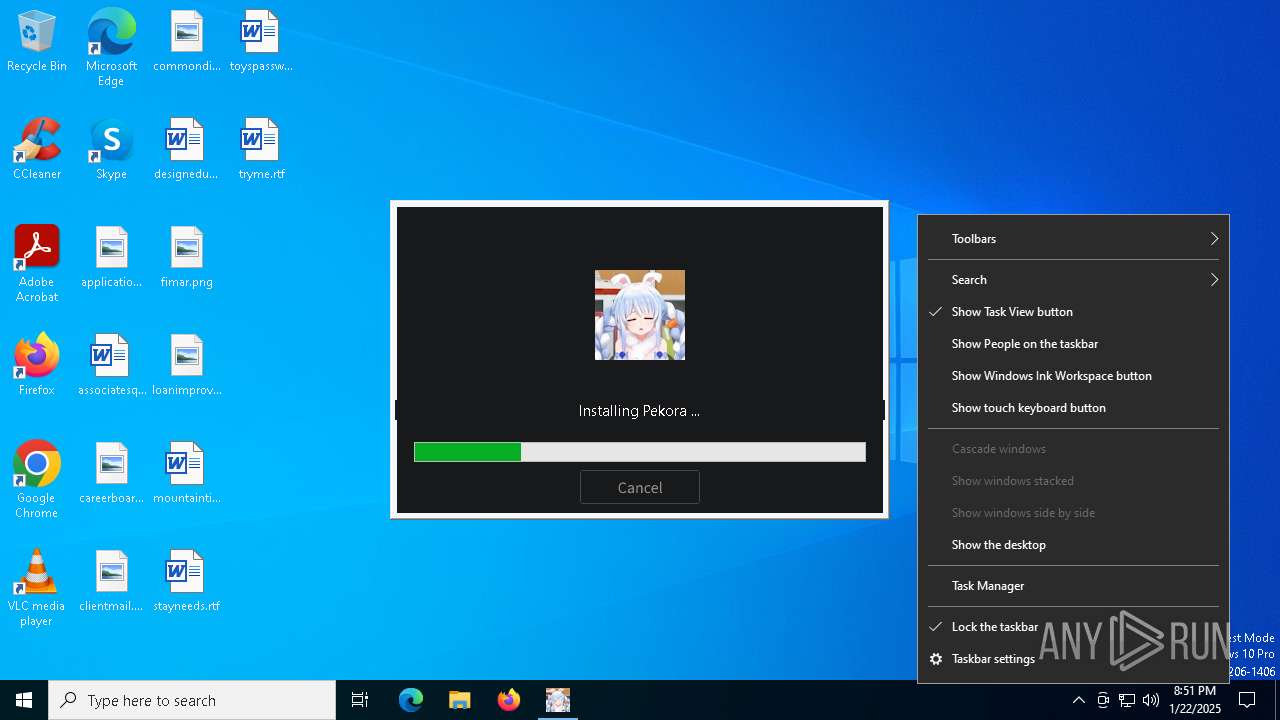1280x720 pixels.
Task: Click the Type here to search box
Action: tap(192, 700)
